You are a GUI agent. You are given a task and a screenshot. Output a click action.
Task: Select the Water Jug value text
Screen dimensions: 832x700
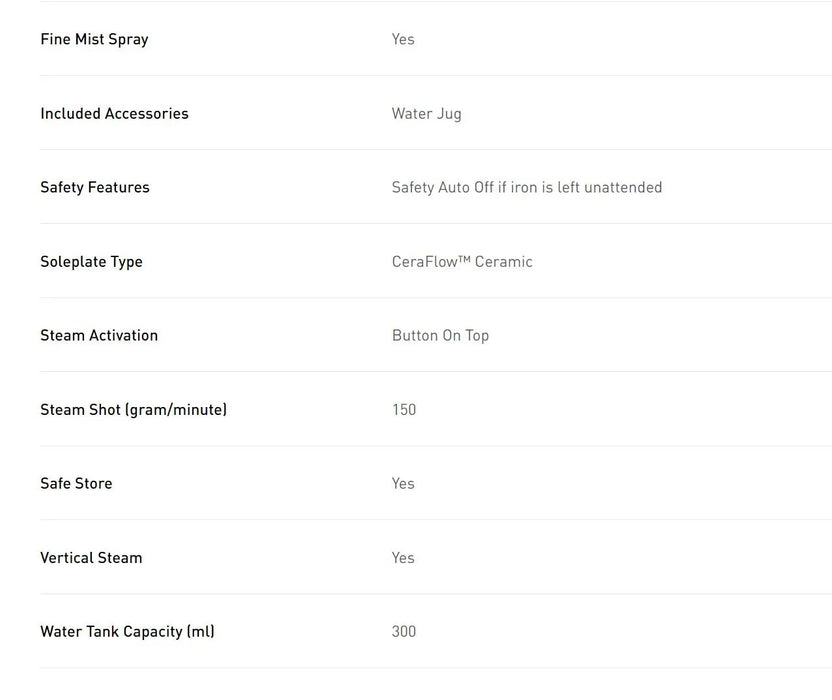click(426, 113)
